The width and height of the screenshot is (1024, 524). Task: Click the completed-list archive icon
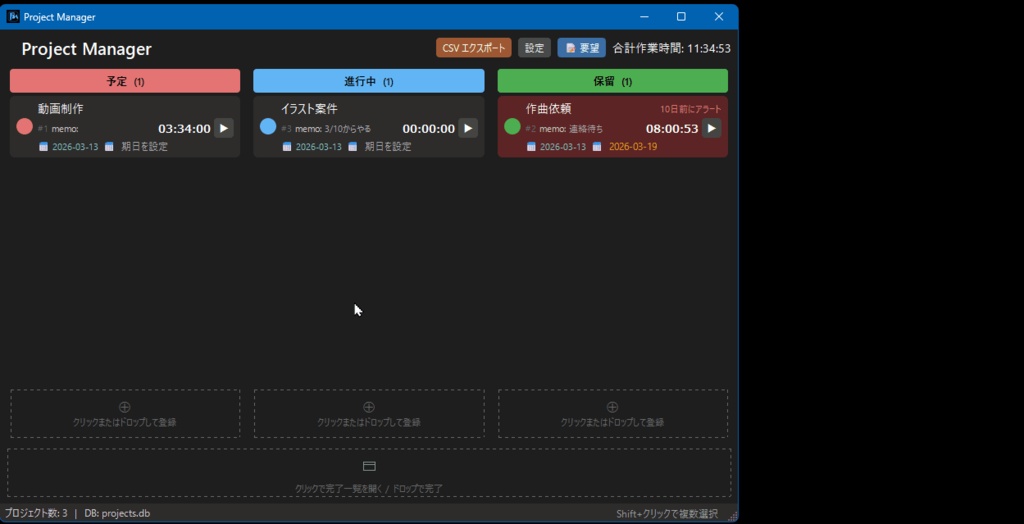click(369, 467)
